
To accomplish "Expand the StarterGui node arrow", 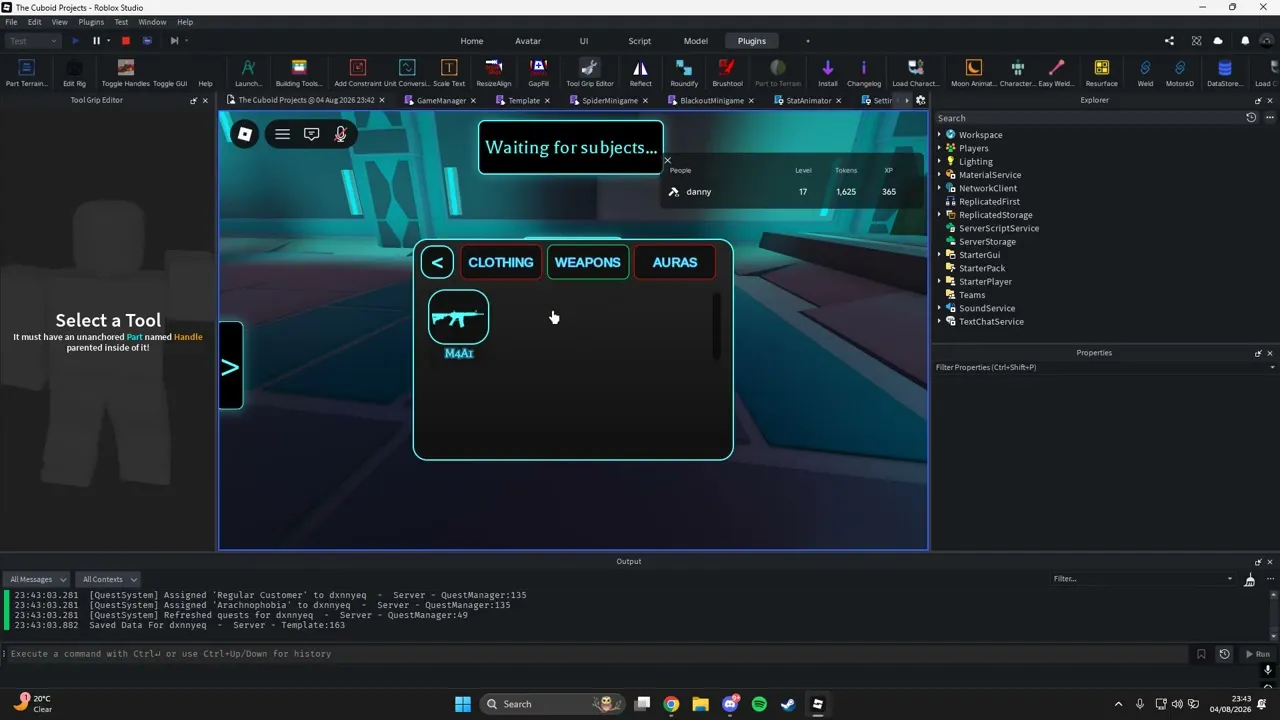I will coord(939,255).
